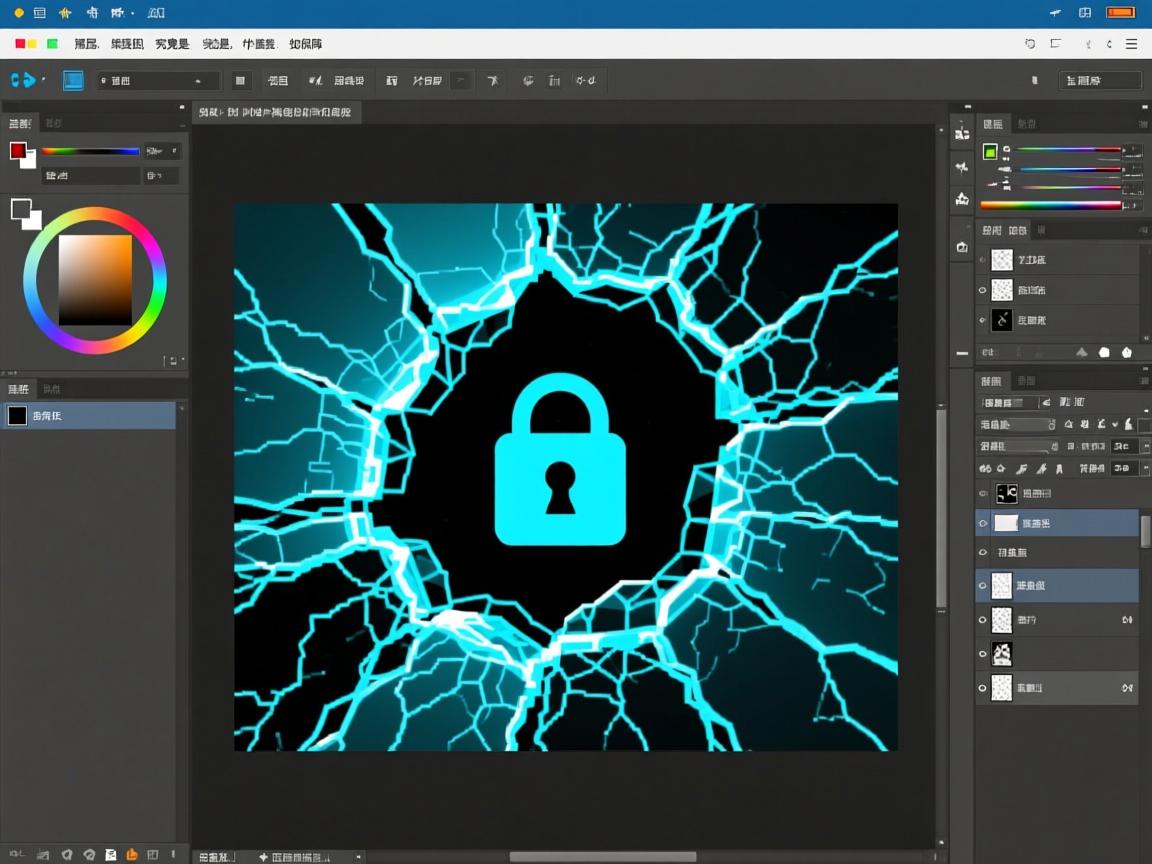The height and width of the screenshot is (864, 1152).
Task: Click the orange battery icon in the top bar
Action: (1121, 13)
